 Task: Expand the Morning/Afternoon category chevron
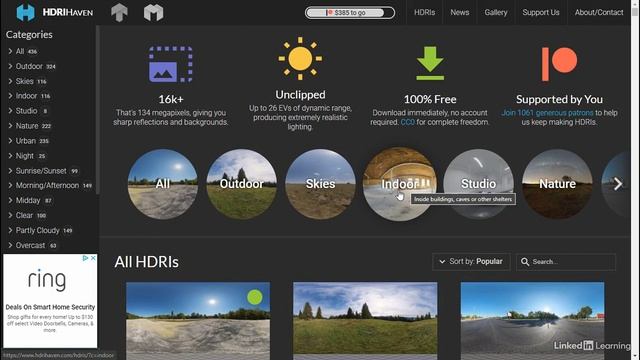coord(10,185)
